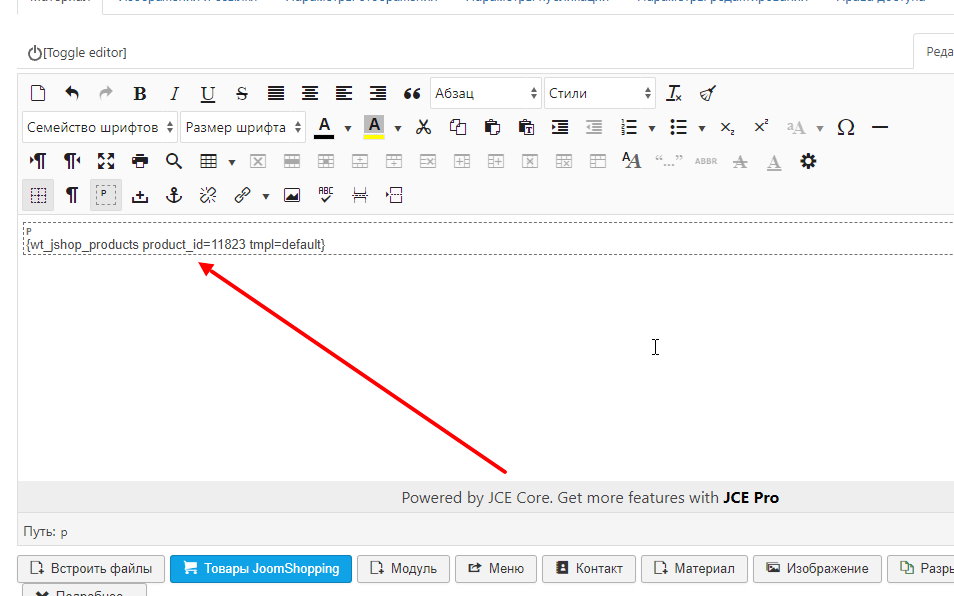Click the fullscreen expand icon
954x596 pixels.
[x=106, y=161]
